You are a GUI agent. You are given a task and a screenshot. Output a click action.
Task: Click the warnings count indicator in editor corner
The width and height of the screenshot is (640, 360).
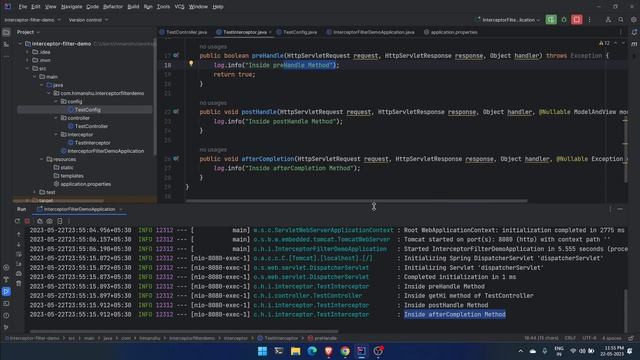click(604, 43)
